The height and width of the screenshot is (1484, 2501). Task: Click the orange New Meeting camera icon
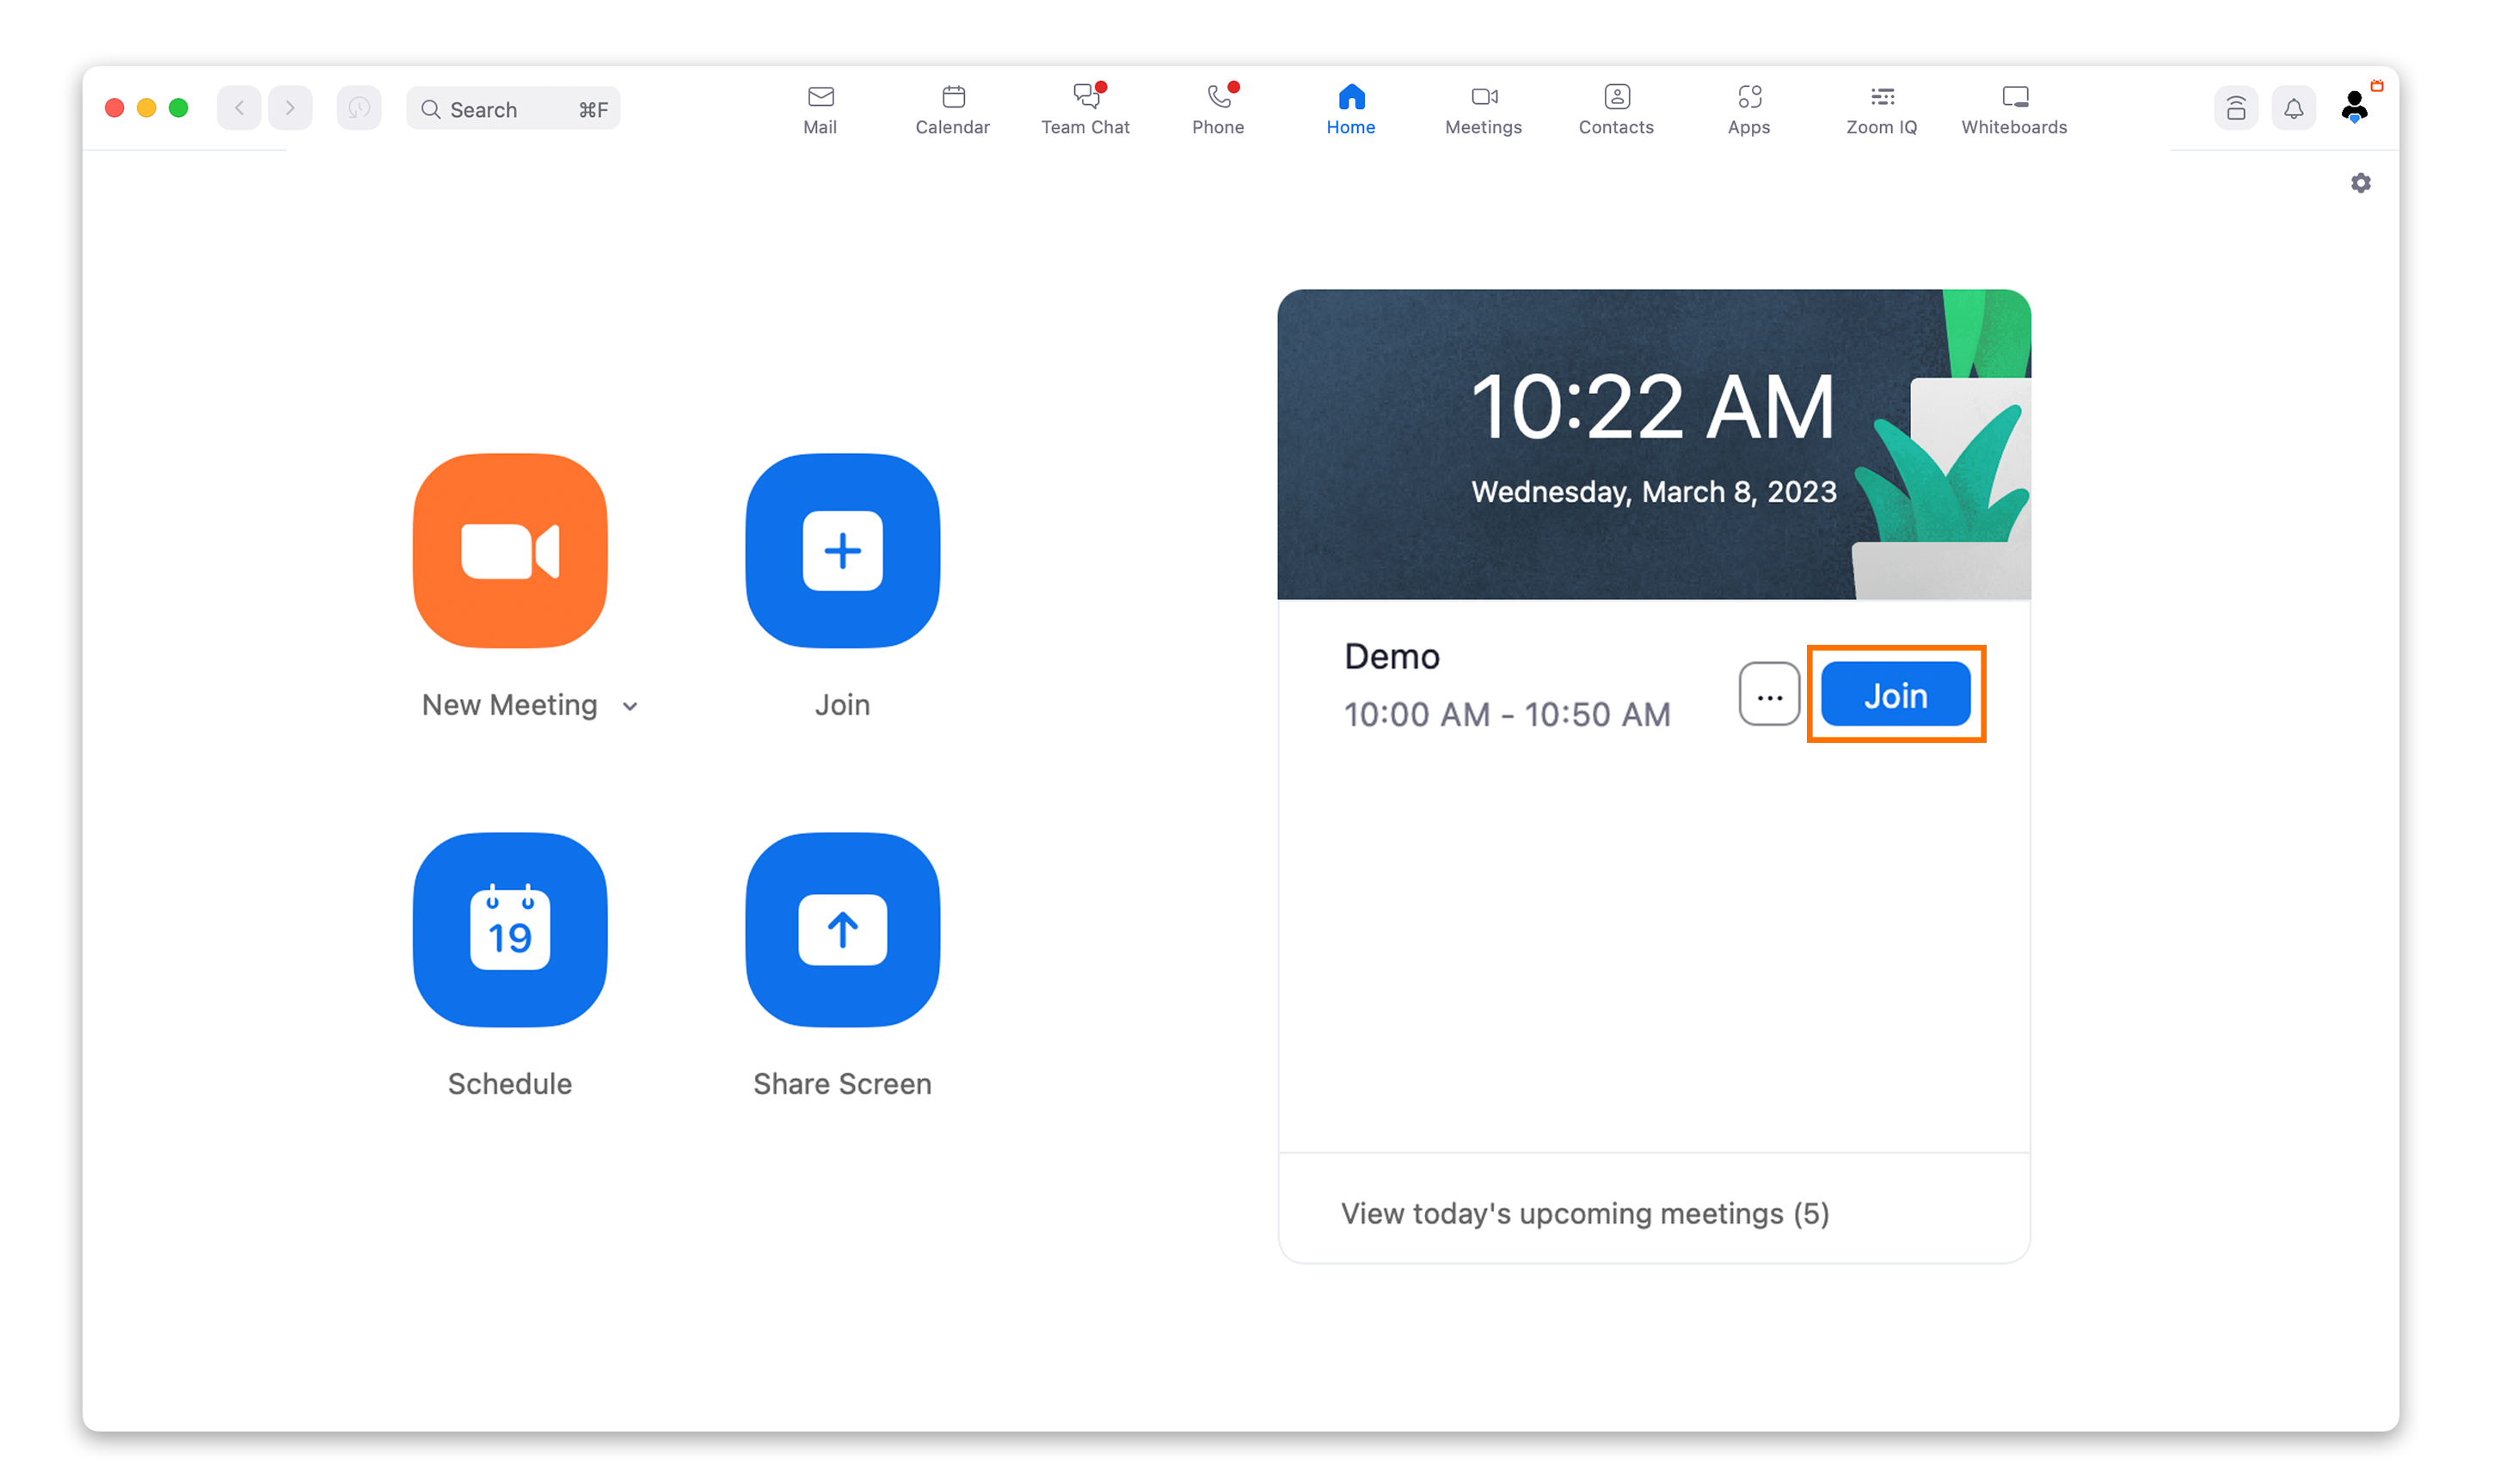click(x=510, y=550)
